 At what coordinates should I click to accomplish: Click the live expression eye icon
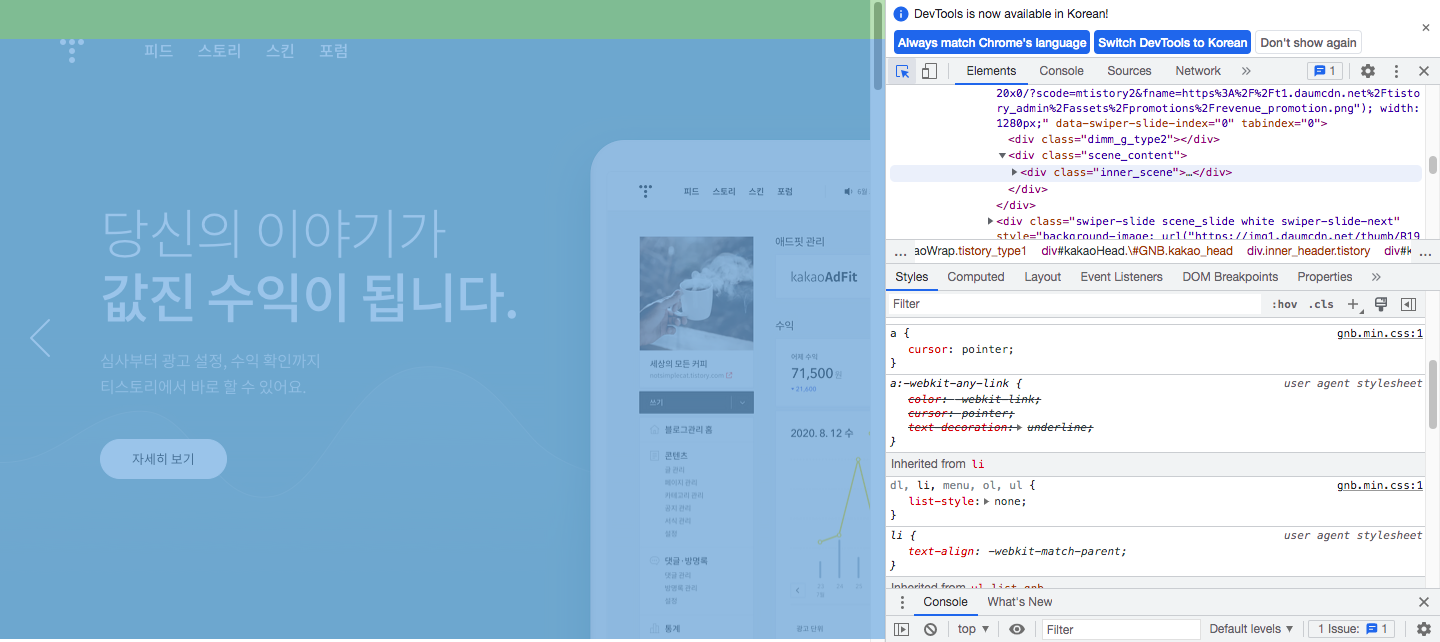1017,629
